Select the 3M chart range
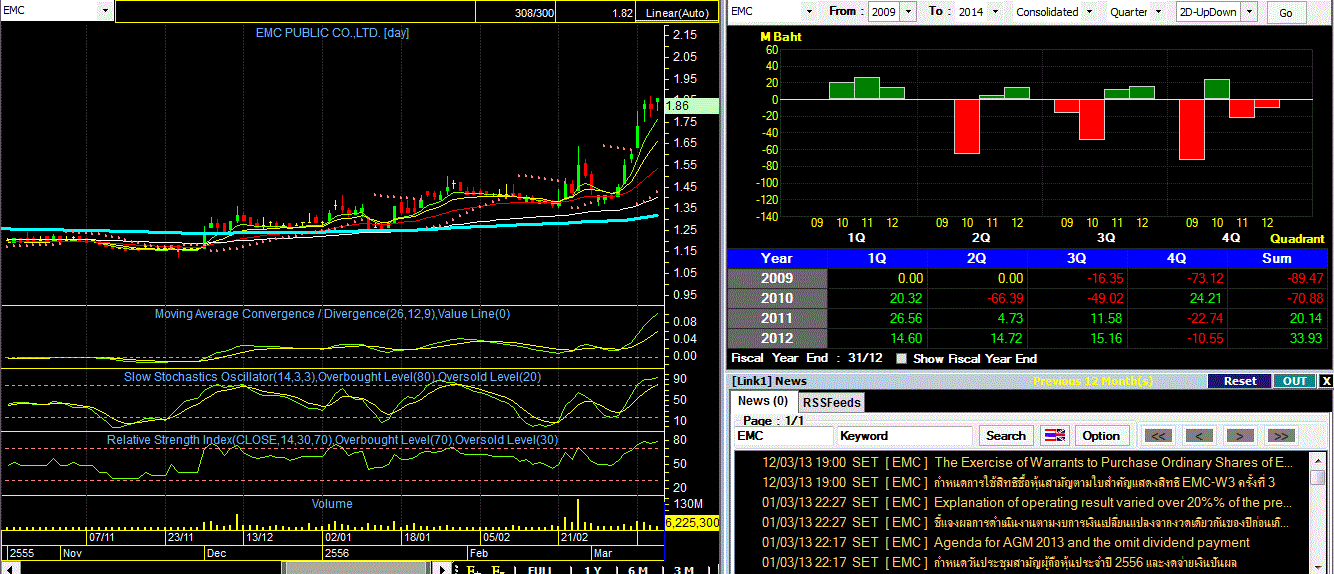The height and width of the screenshot is (574, 1334). point(684,570)
